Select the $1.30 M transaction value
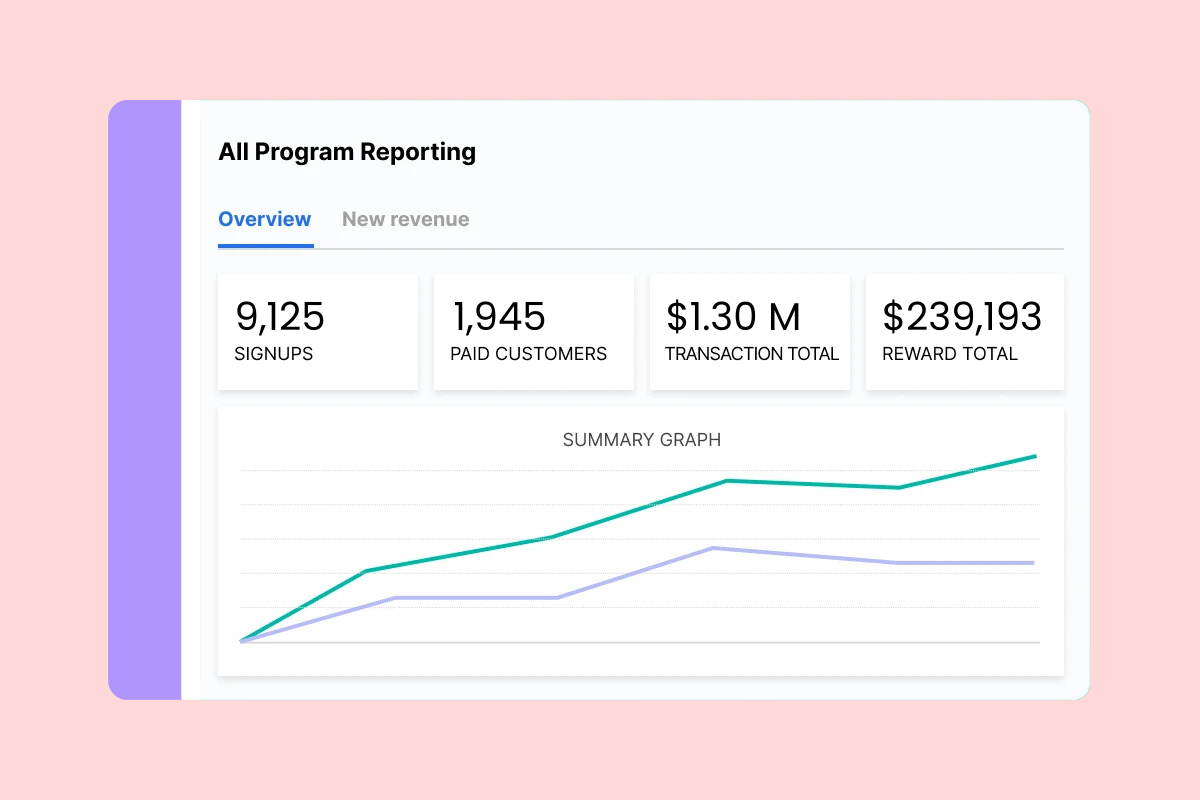Viewport: 1200px width, 800px height. tap(733, 317)
